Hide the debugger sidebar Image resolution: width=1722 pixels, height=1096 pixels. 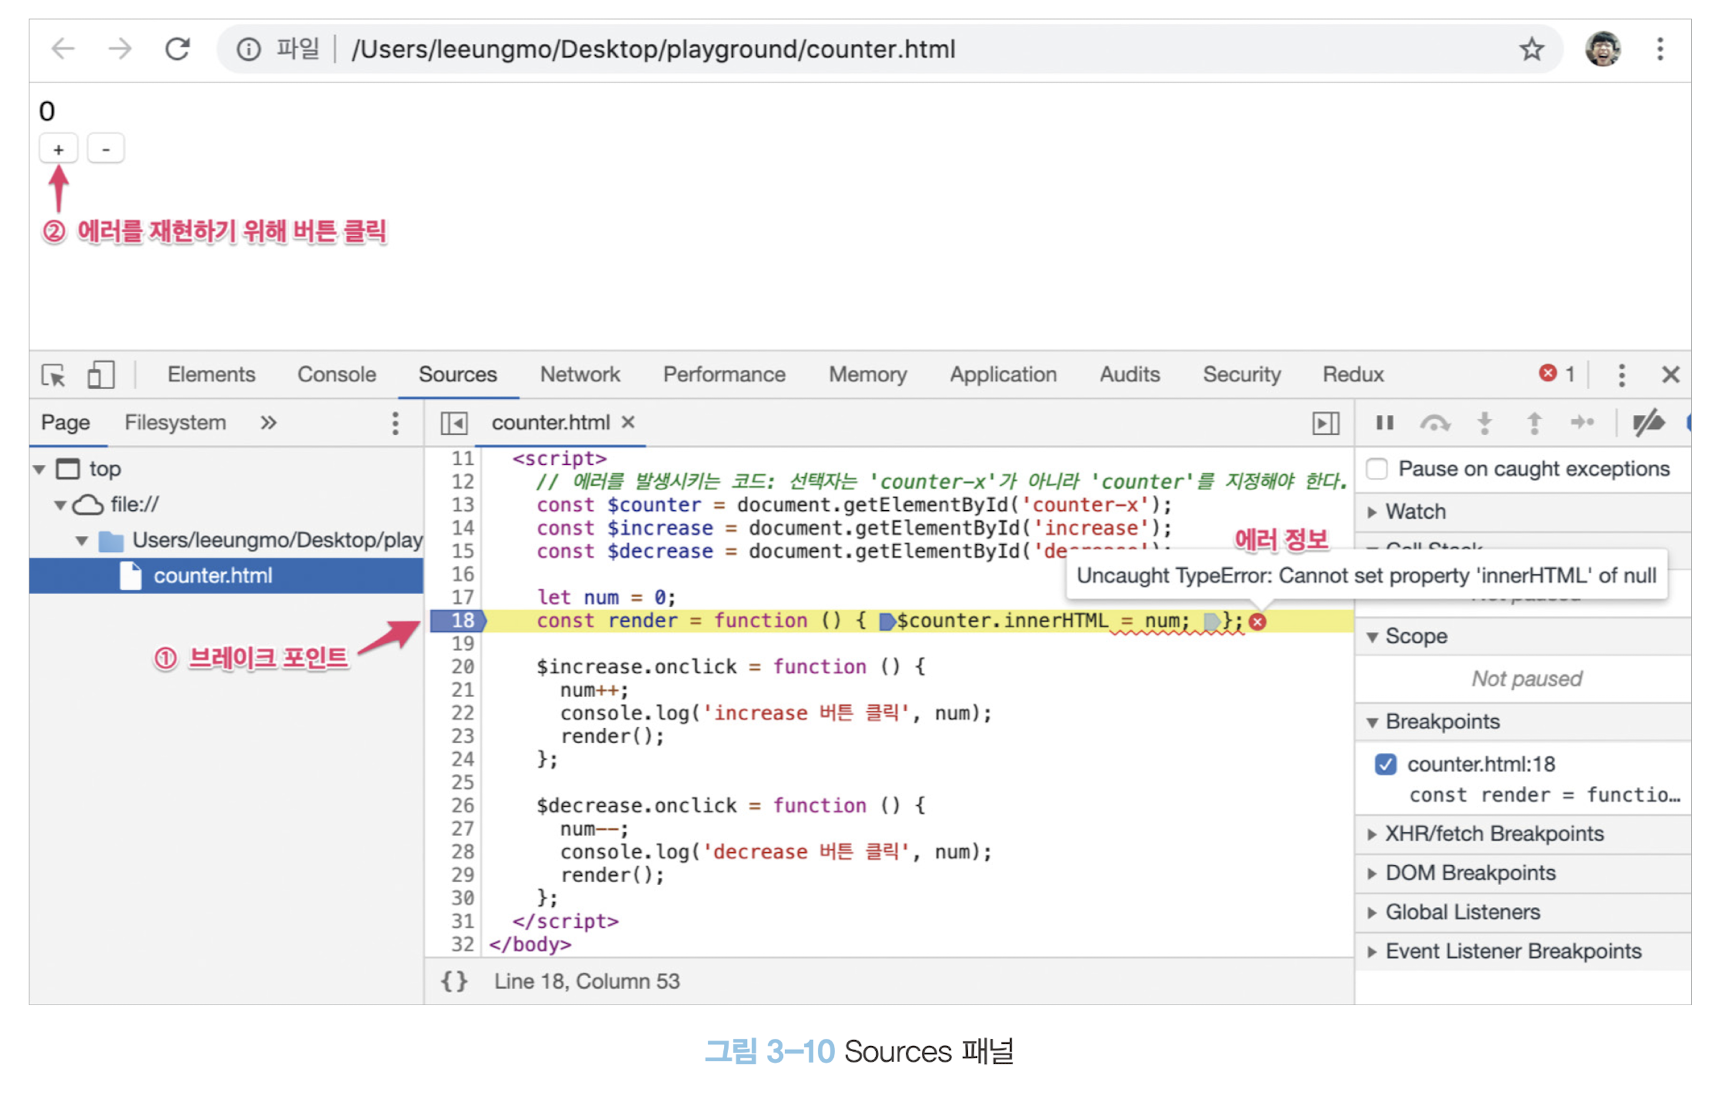pyautogui.click(x=1326, y=424)
